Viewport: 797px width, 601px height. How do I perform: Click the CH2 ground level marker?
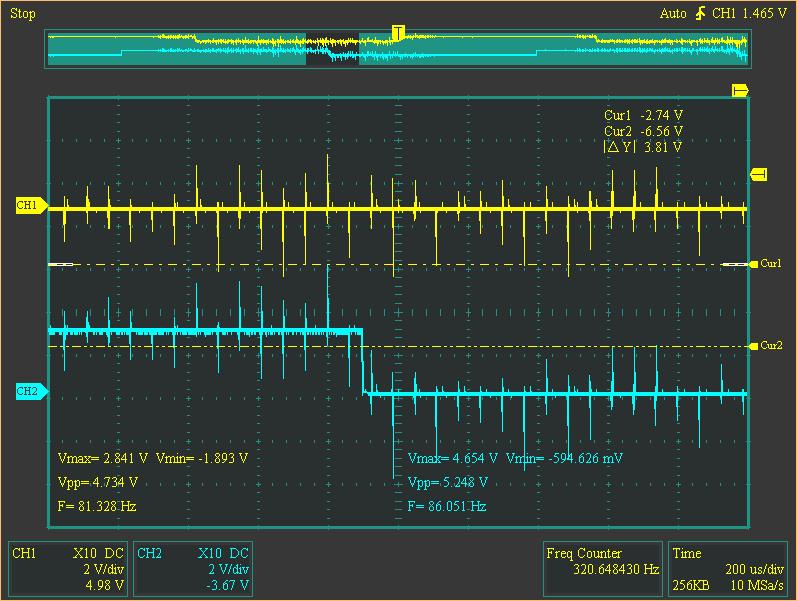point(30,392)
